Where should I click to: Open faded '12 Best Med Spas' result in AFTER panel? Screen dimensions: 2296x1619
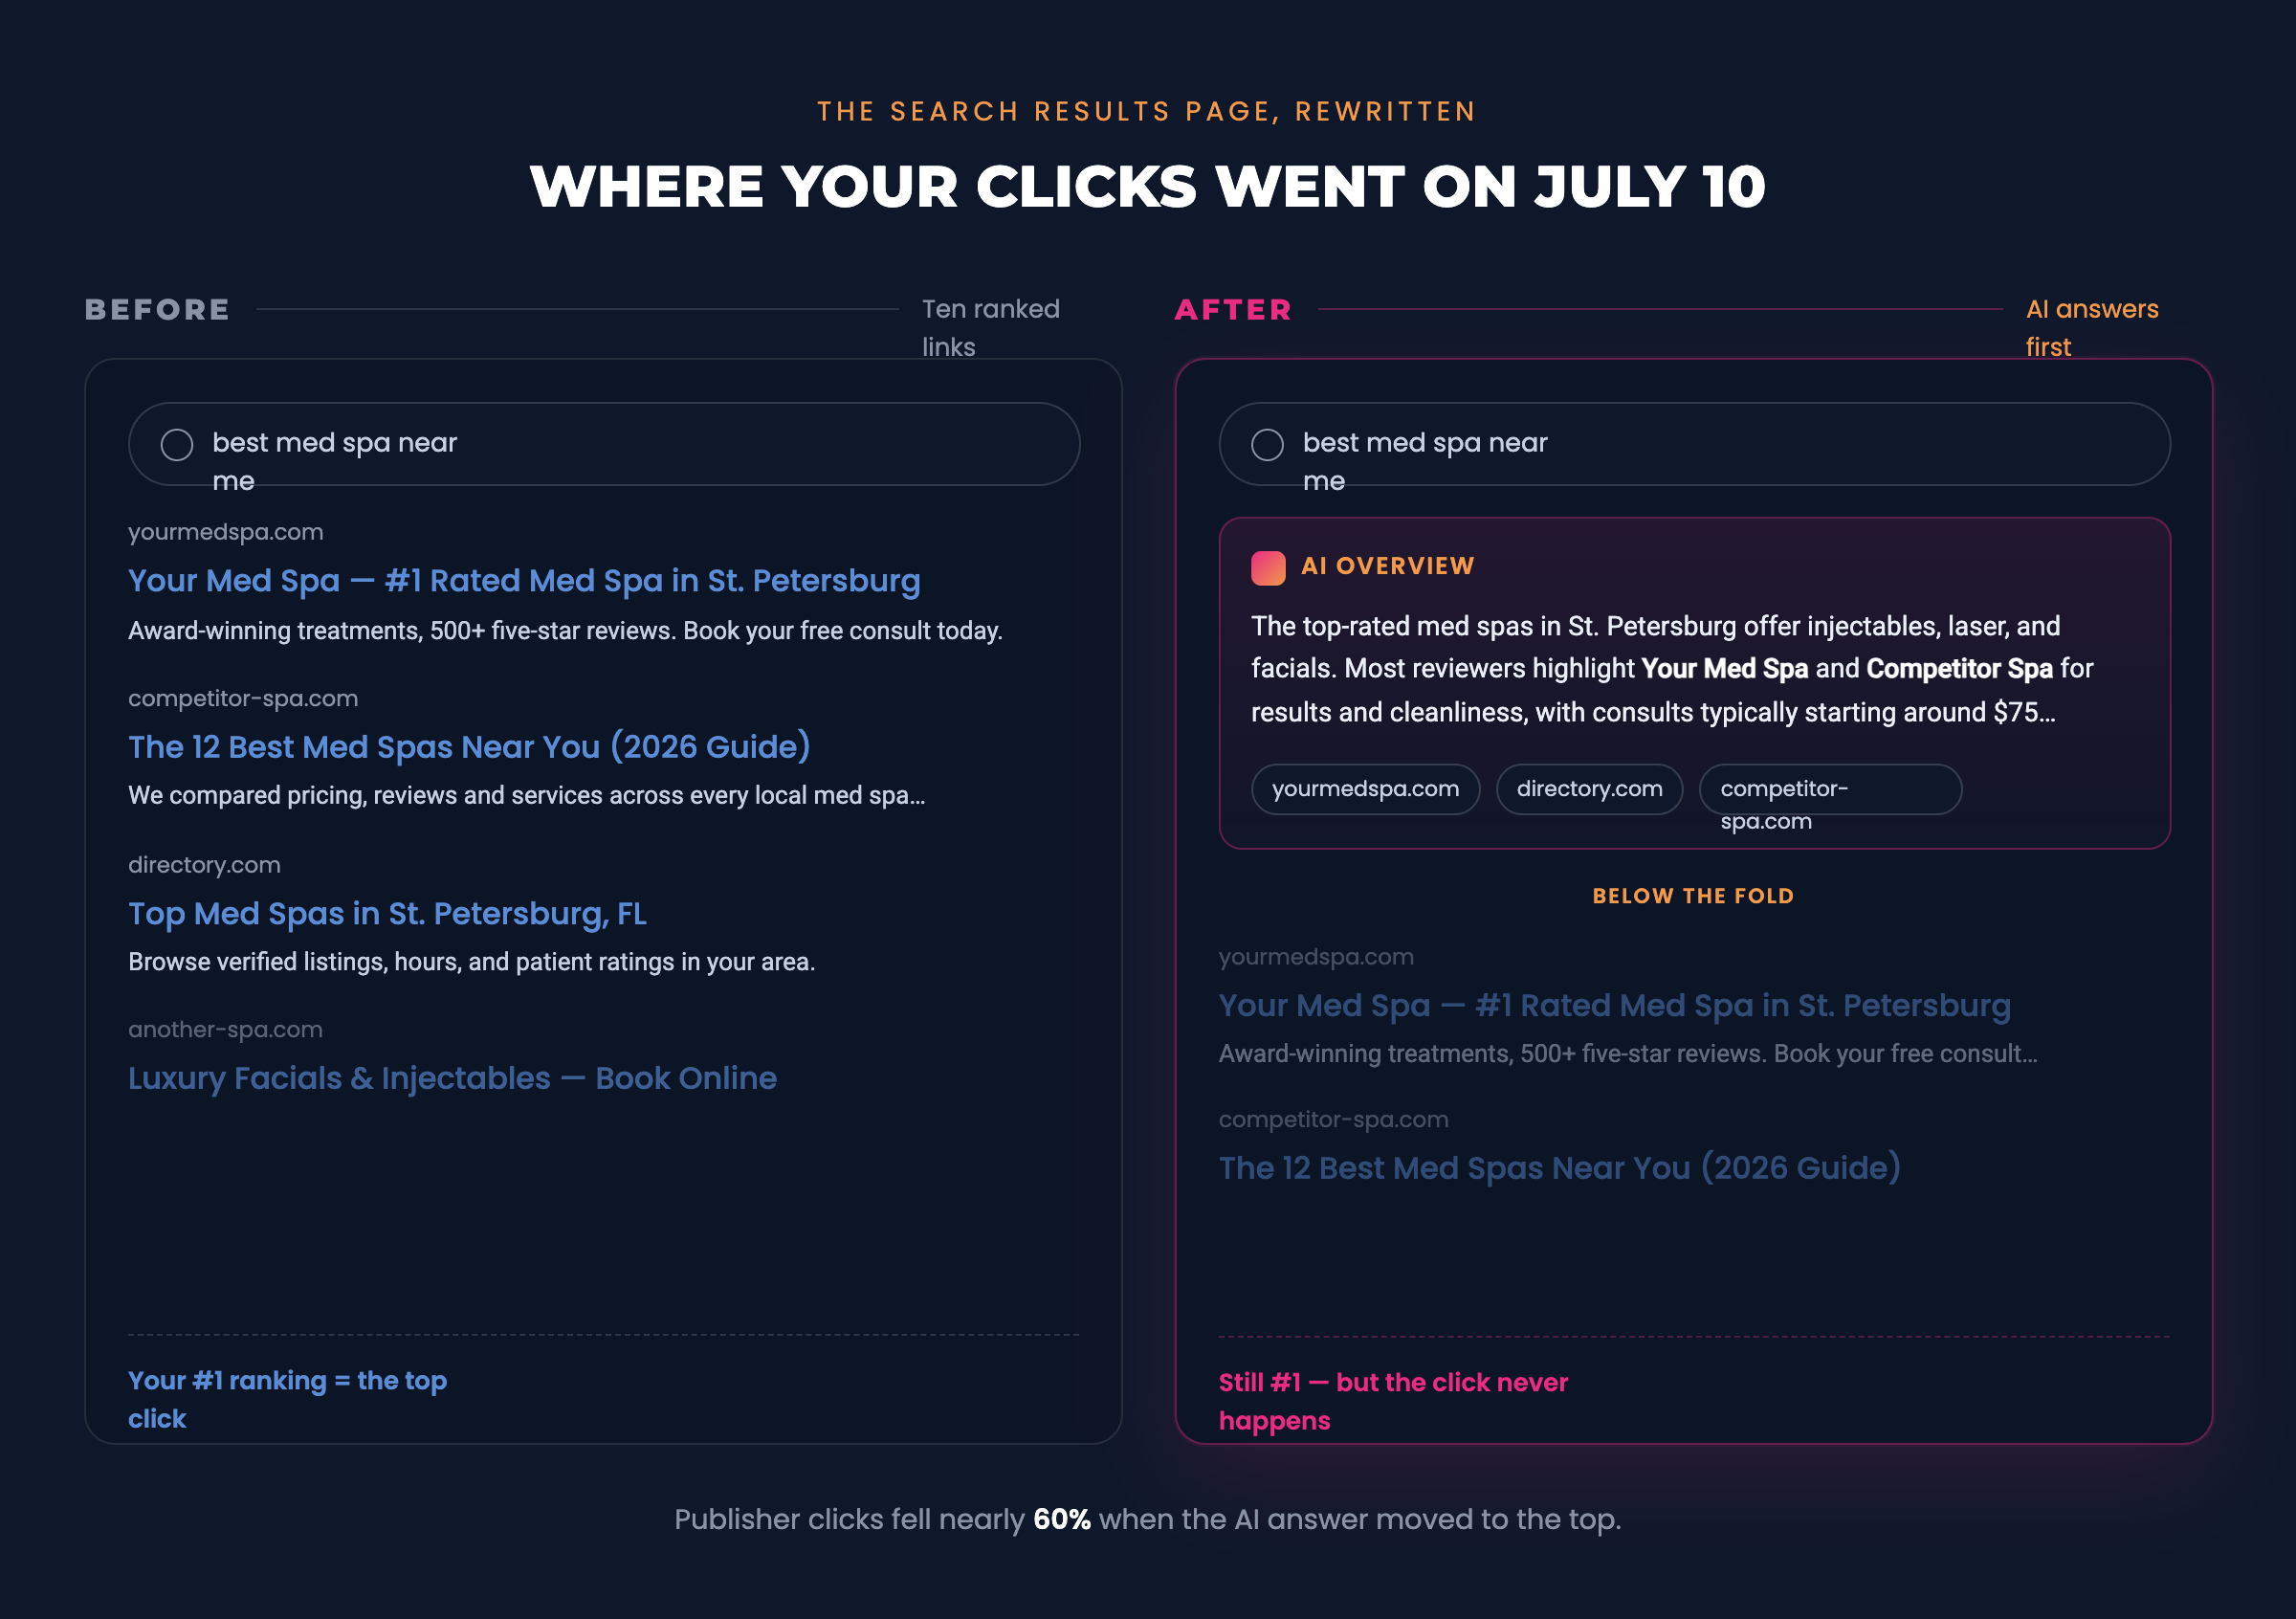pos(1559,1168)
